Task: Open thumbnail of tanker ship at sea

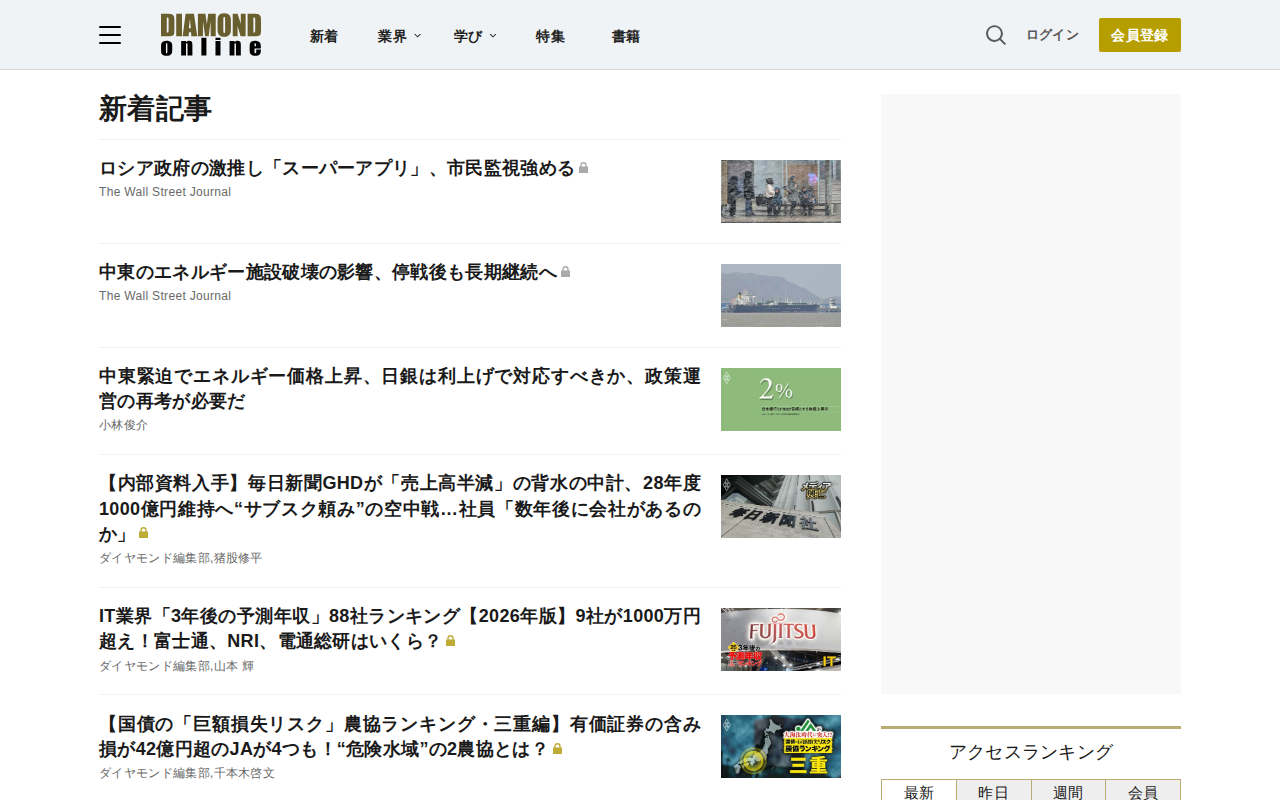Action: 781,295
